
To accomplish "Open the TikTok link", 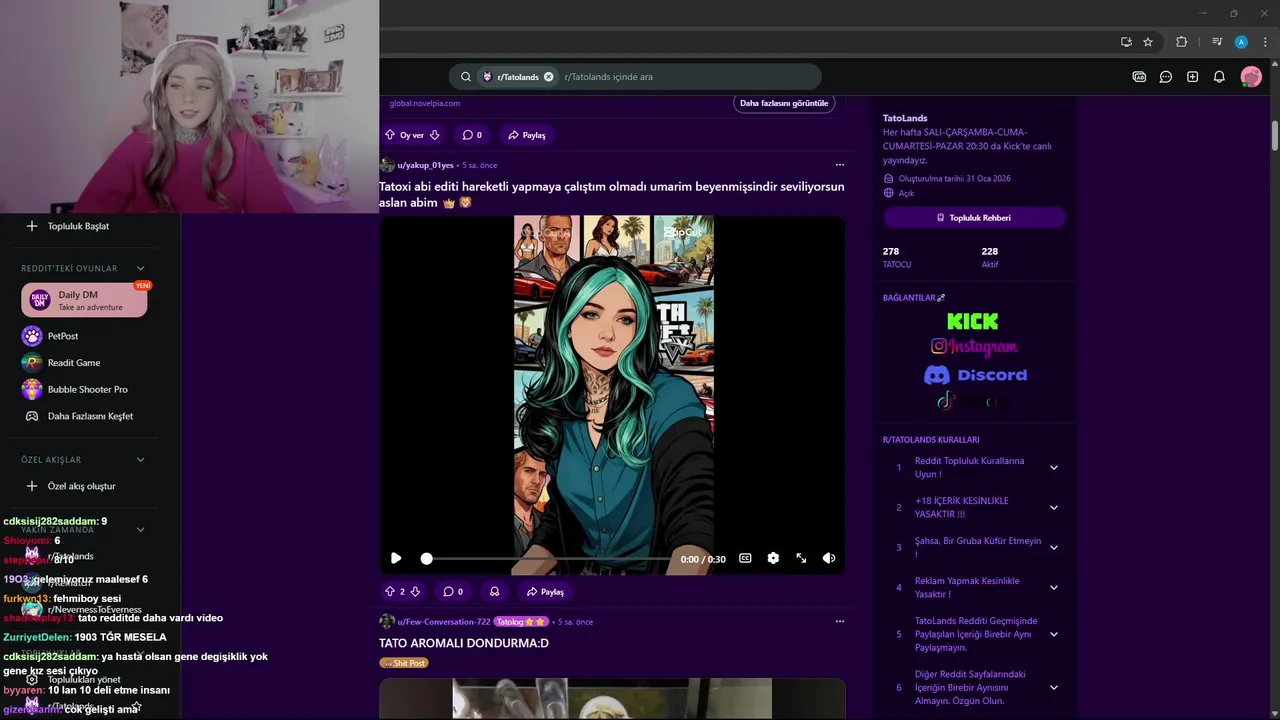I will tap(970, 401).
